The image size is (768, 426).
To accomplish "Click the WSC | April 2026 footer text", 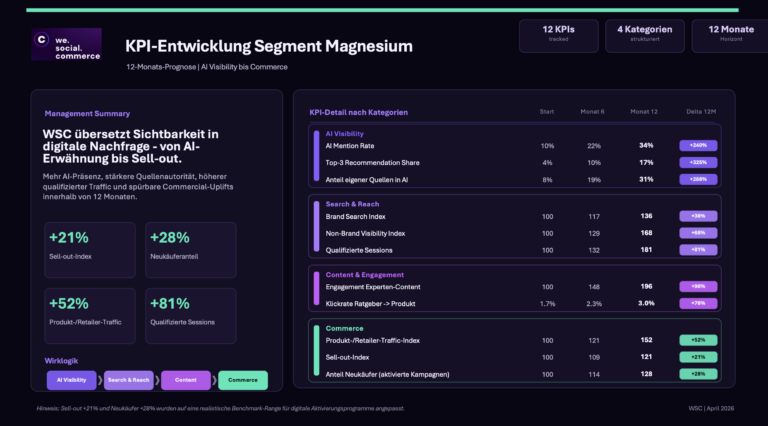I will coord(711,408).
